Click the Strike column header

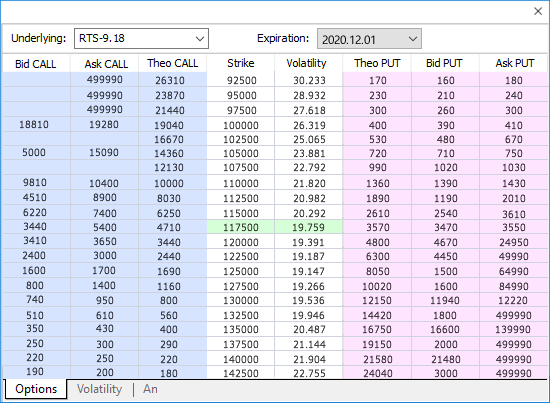(x=241, y=63)
